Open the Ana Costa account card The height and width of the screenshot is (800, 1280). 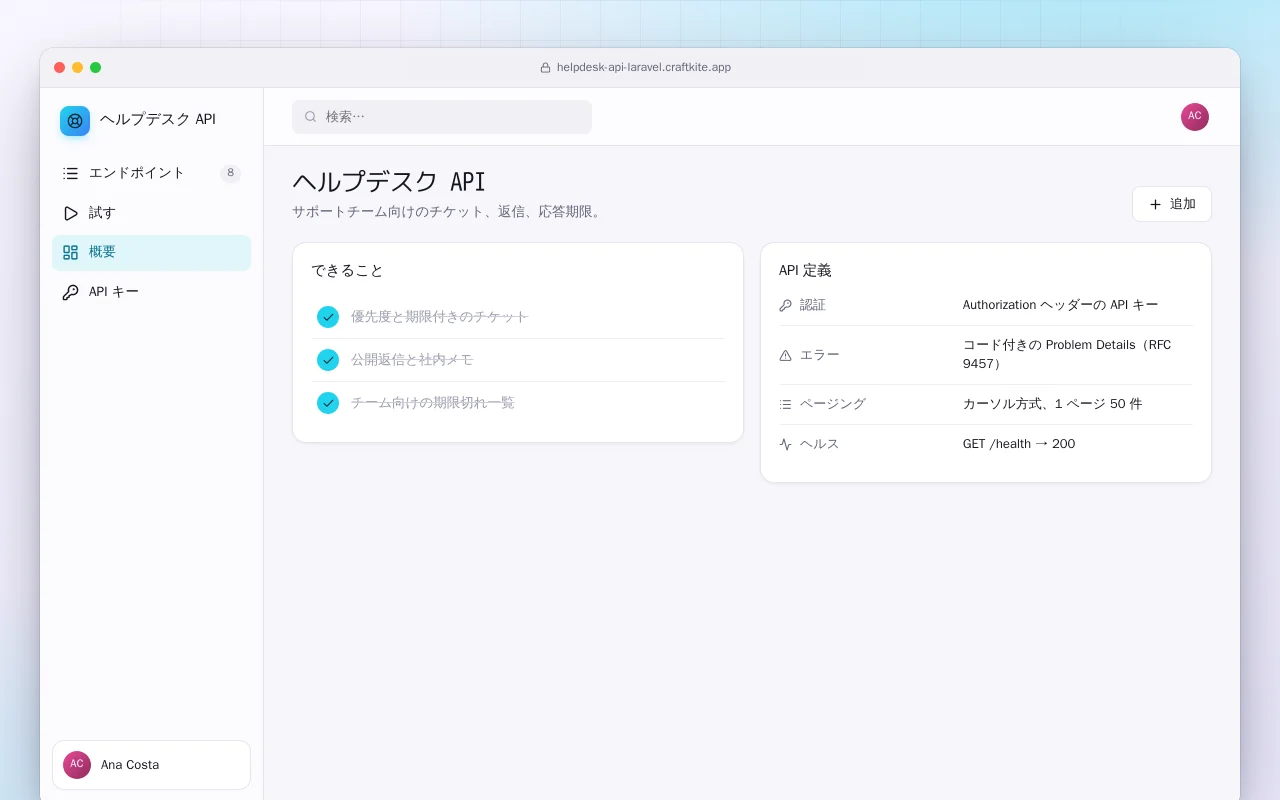[151, 765]
